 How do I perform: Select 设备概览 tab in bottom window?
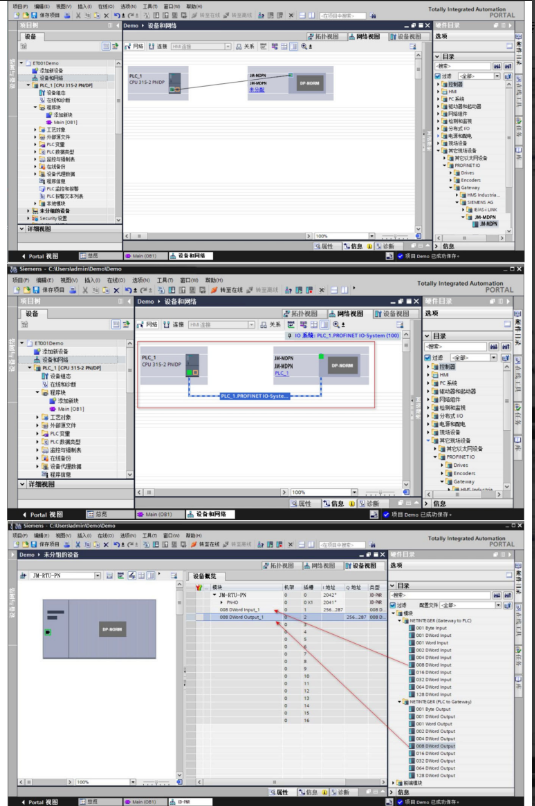[x=205, y=576]
